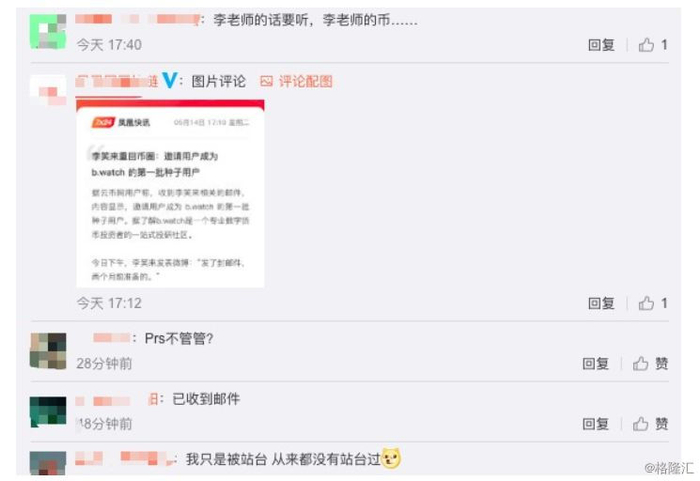
Task: Open the 评论配图 picture icon
Action: 267,81
